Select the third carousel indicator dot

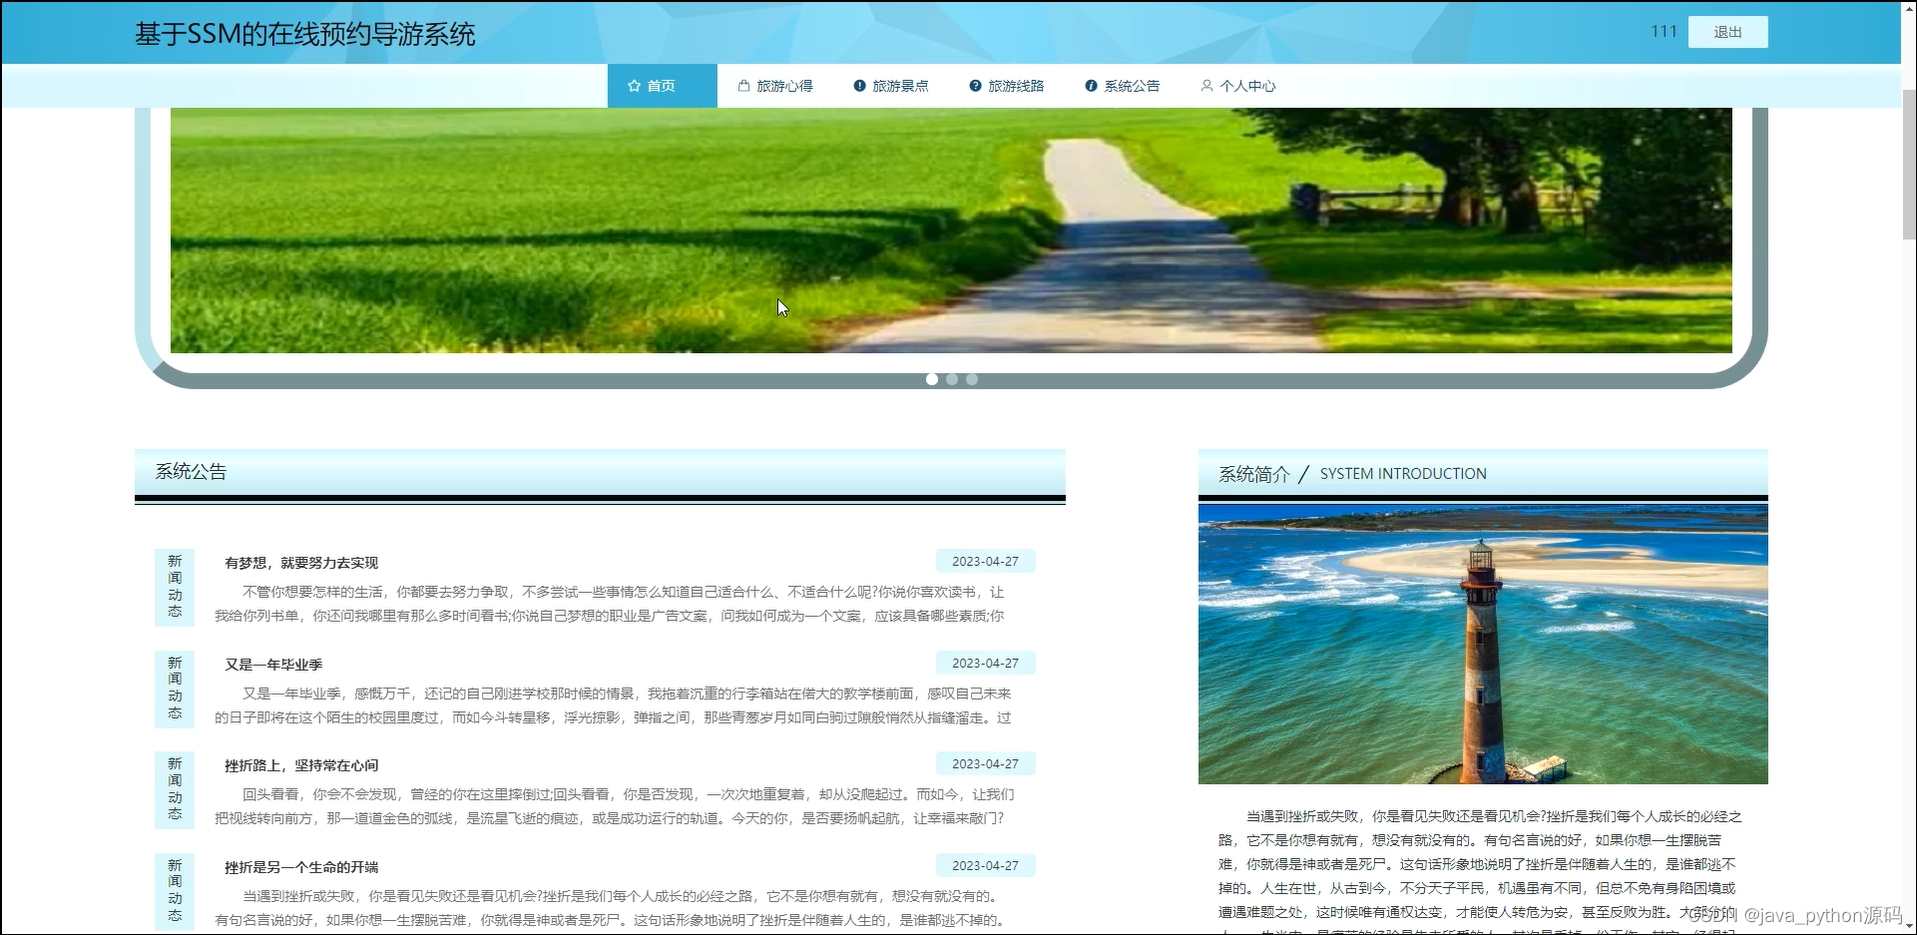[x=972, y=379]
